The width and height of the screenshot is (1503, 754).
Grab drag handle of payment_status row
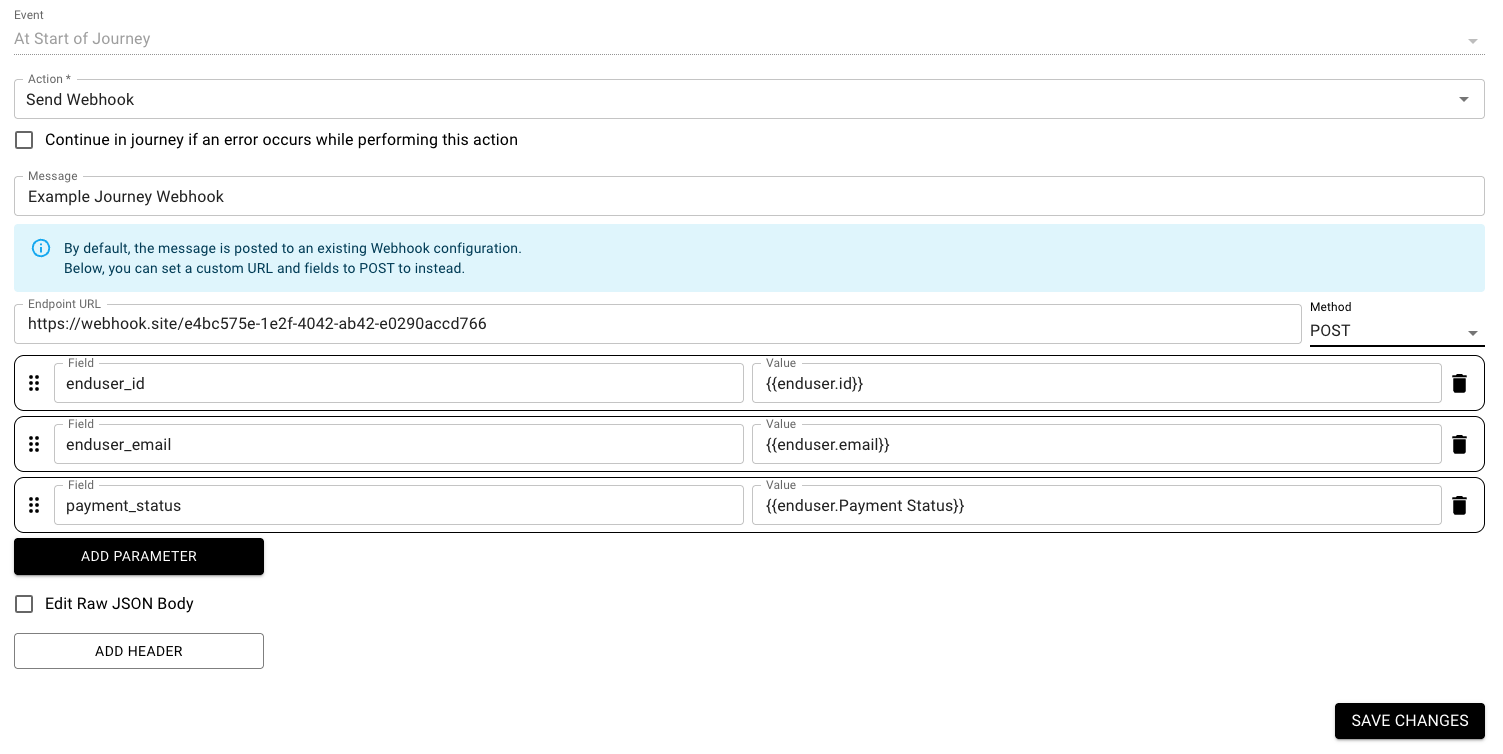(x=34, y=505)
